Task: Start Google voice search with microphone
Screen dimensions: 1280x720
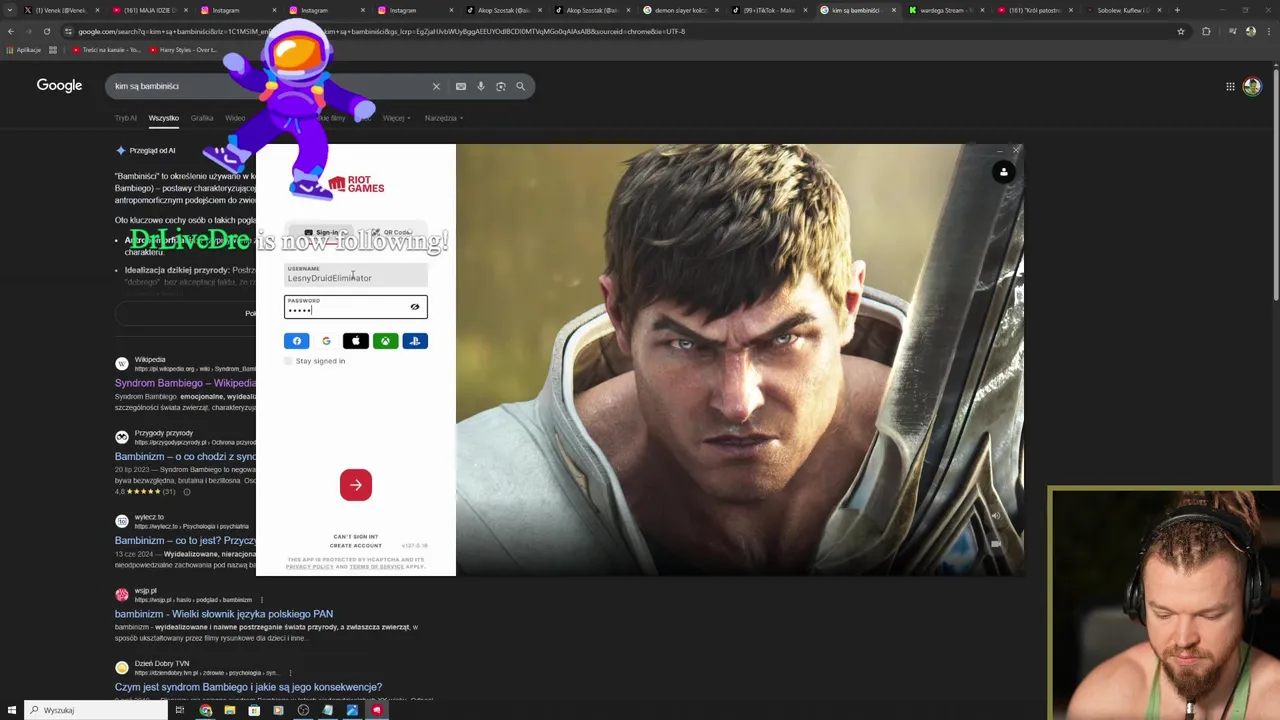Action: (481, 86)
